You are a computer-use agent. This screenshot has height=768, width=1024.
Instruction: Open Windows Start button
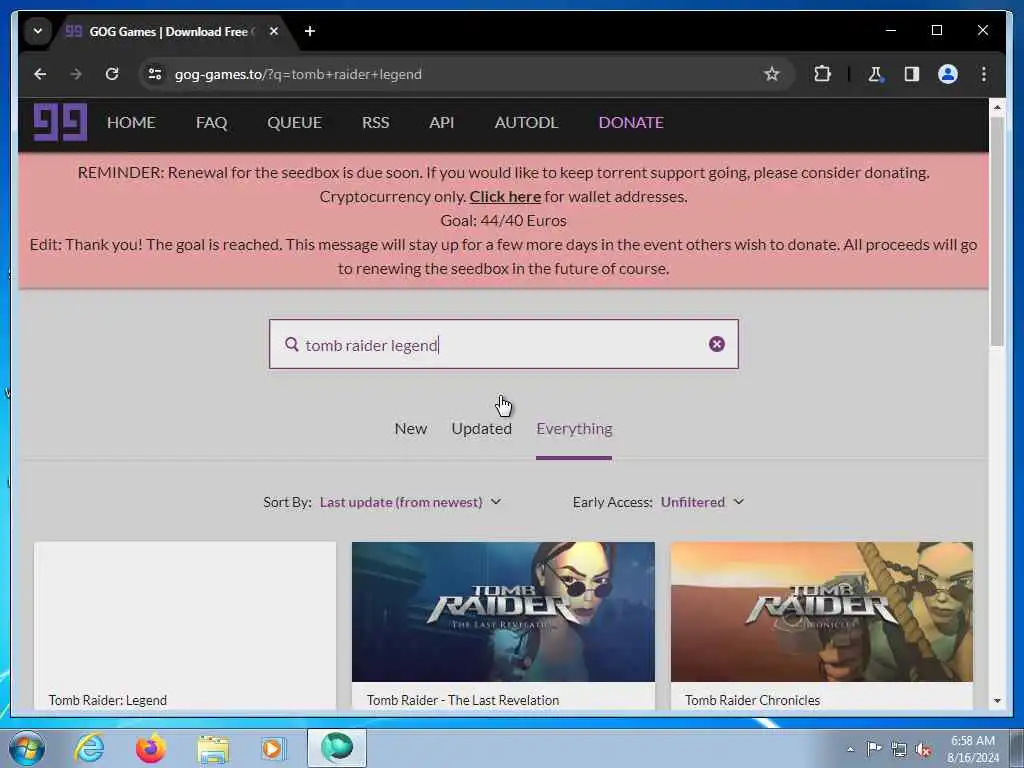(x=27, y=748)
